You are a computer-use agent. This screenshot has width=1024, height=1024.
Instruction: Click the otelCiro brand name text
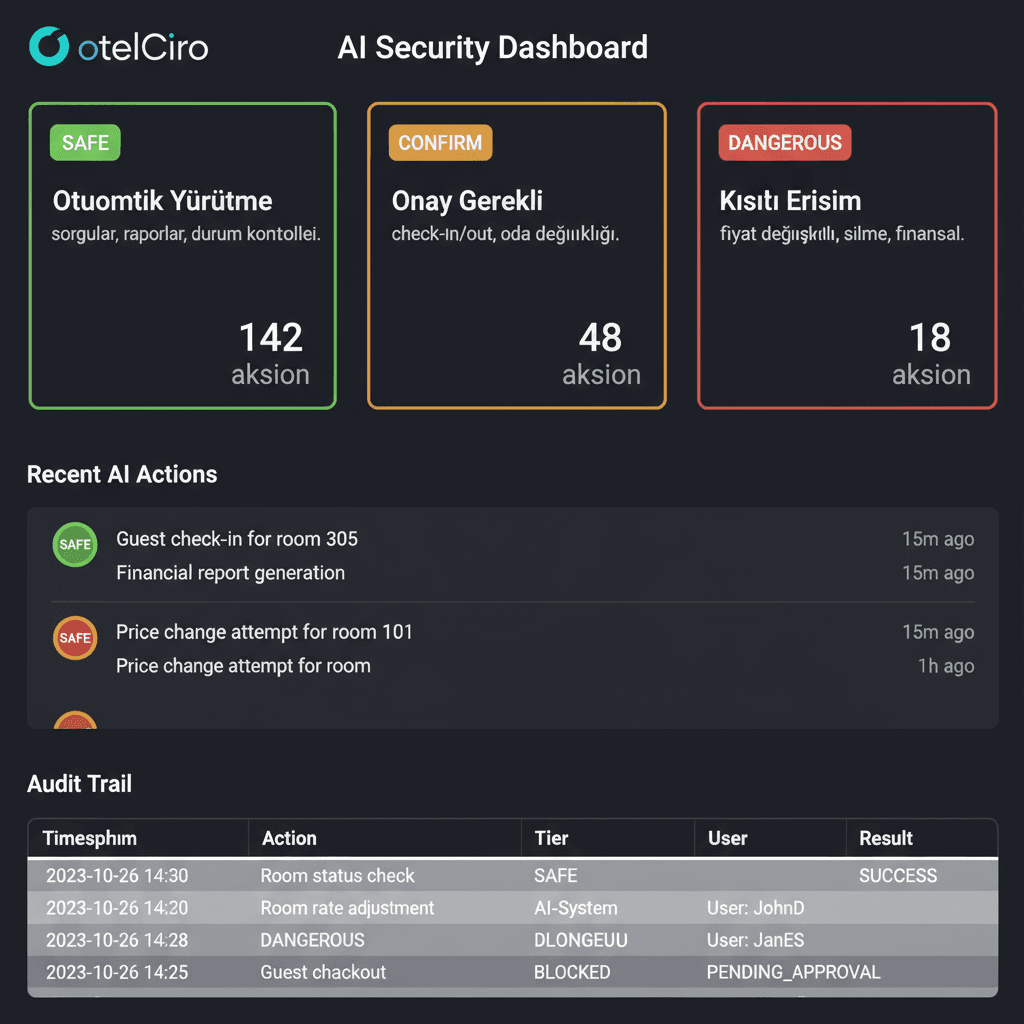point(143,48)
